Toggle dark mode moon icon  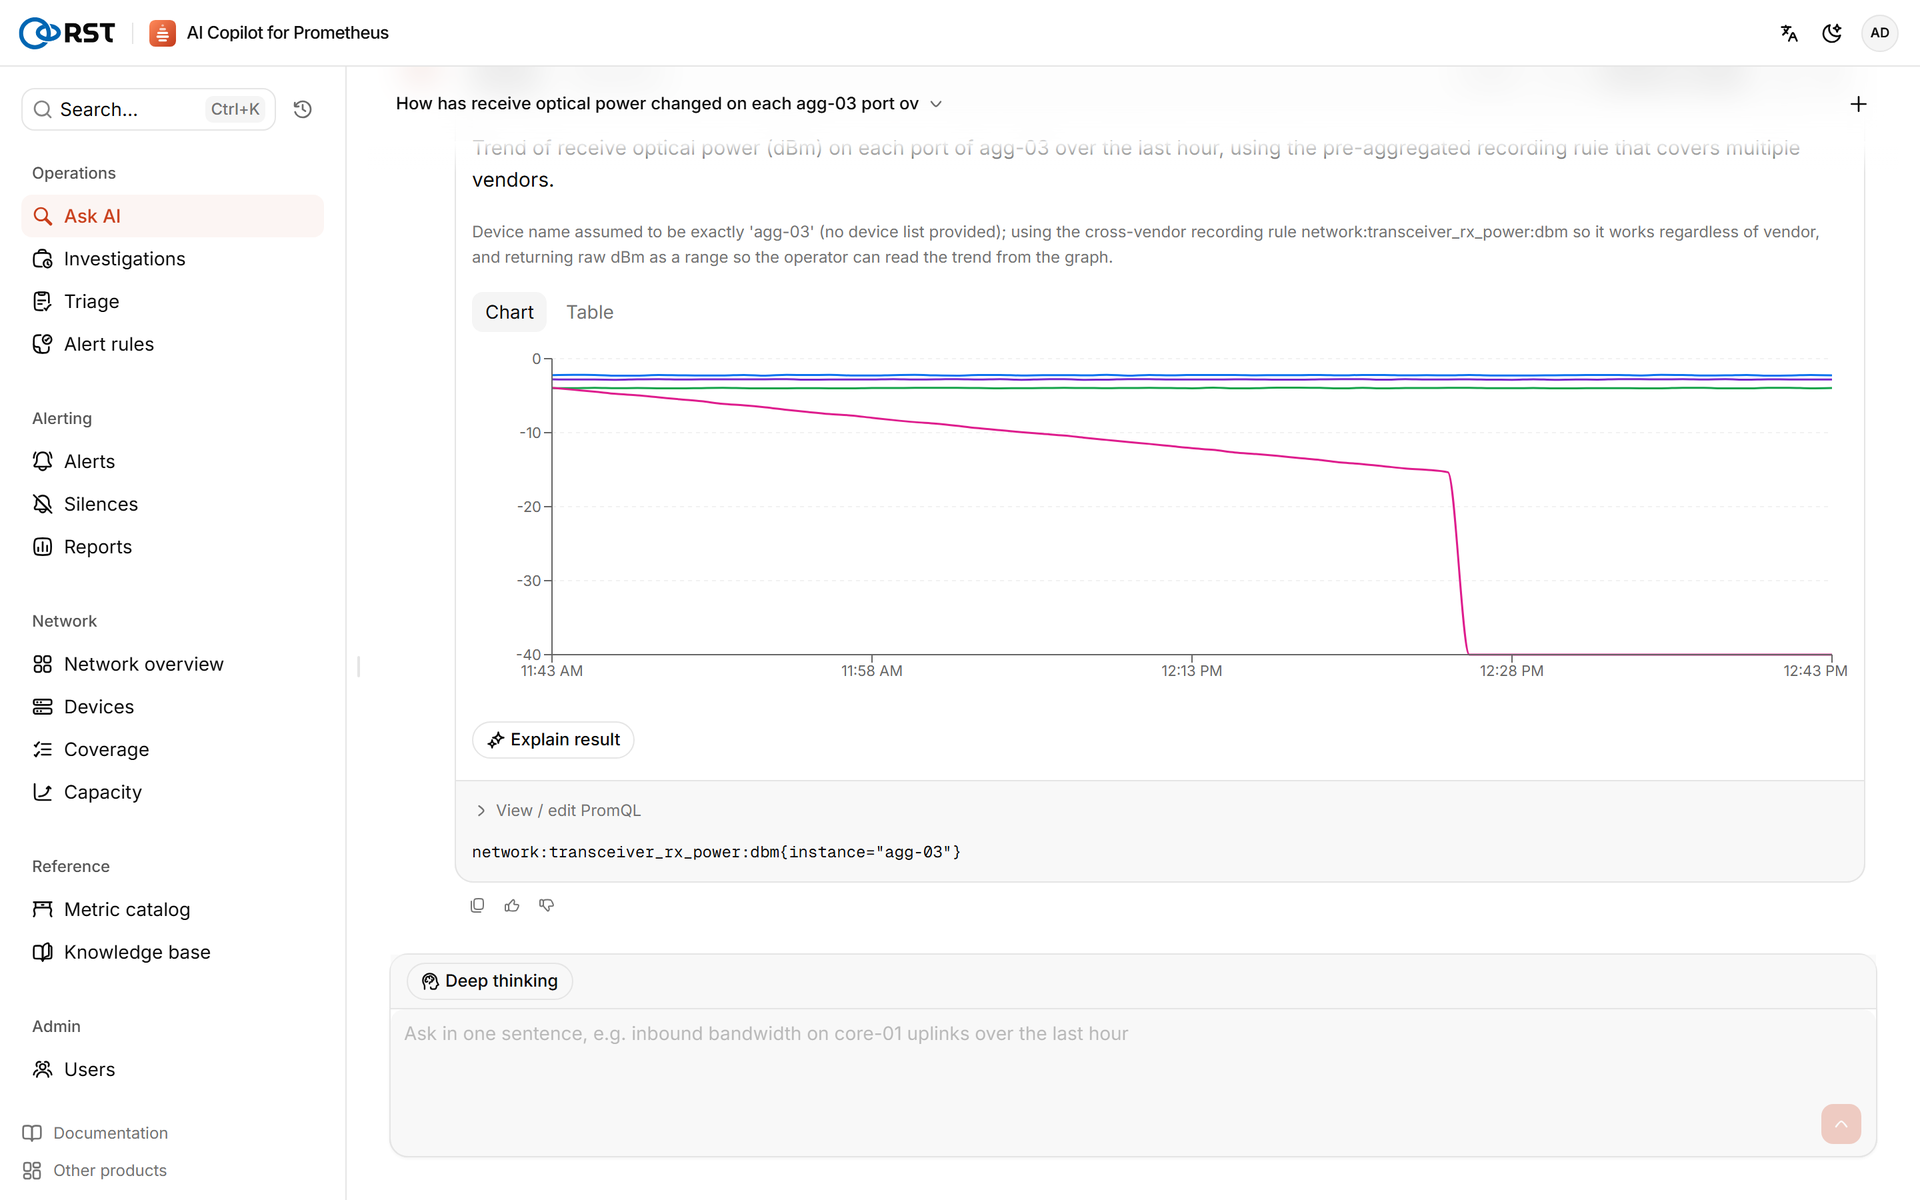click(1832, 33)
